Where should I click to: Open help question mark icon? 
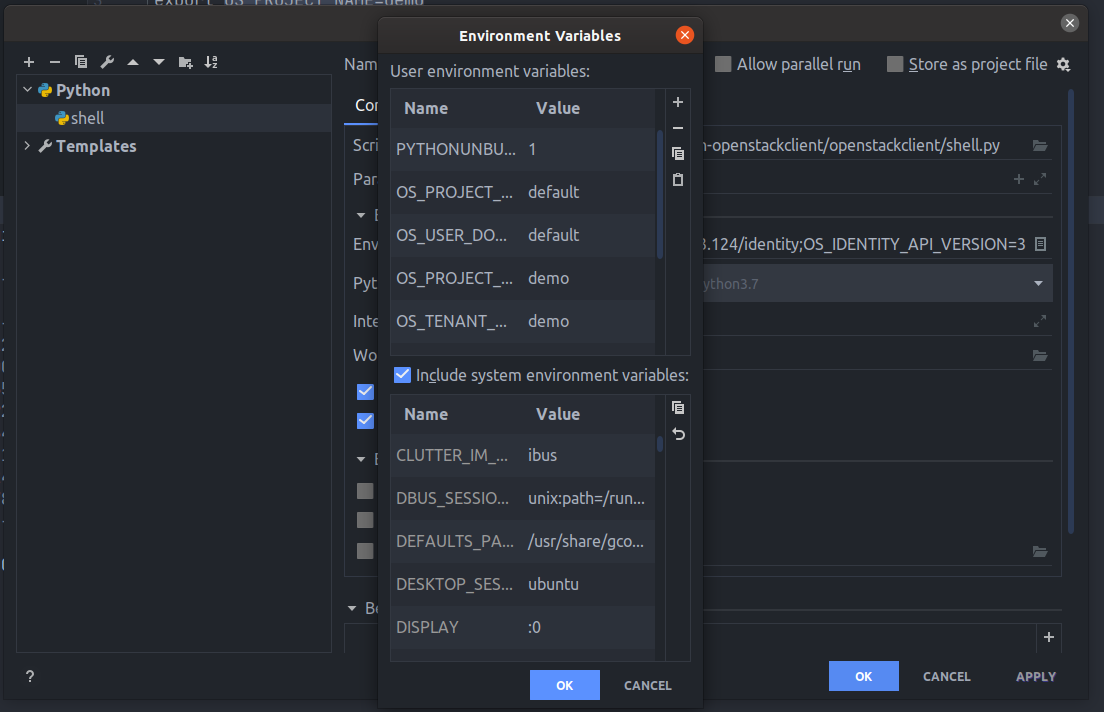pos(30,676)
